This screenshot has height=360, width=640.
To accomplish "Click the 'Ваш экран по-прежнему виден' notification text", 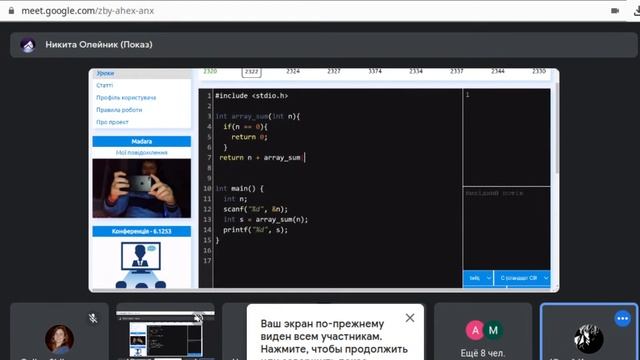I will pos(334,336).
